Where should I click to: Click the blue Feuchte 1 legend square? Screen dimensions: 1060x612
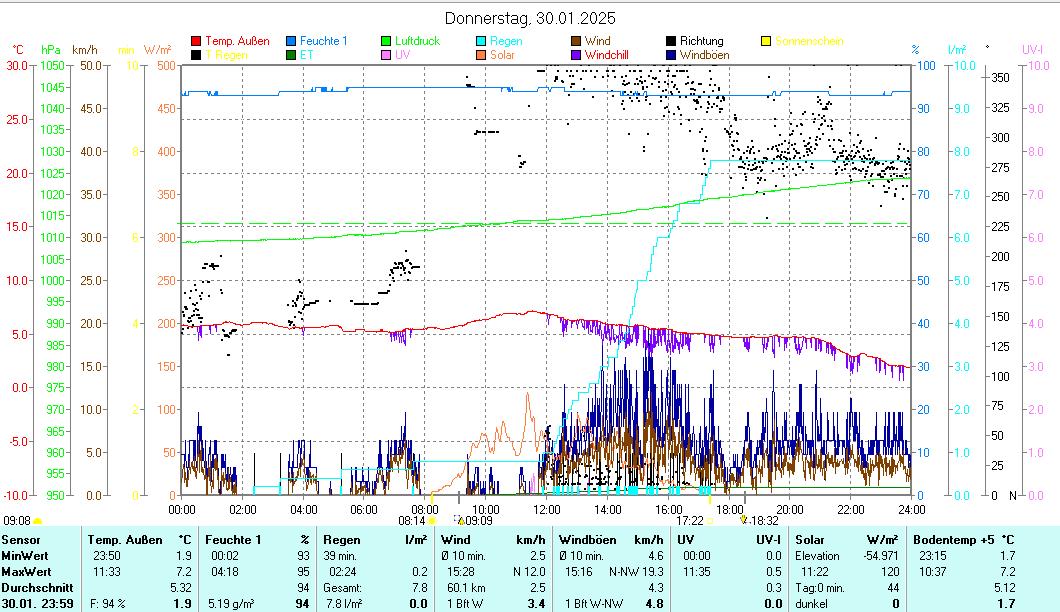tap(292, 41)
